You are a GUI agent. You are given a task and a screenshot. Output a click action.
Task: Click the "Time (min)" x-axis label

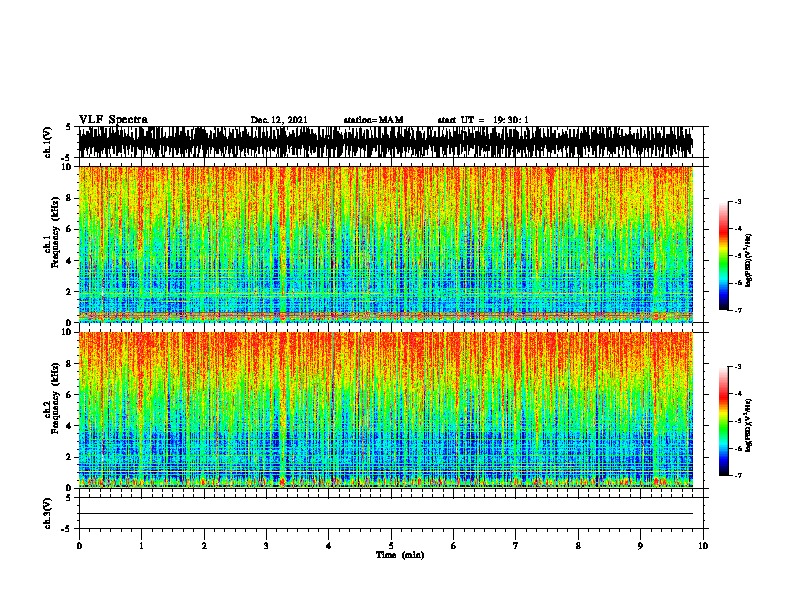400,555
